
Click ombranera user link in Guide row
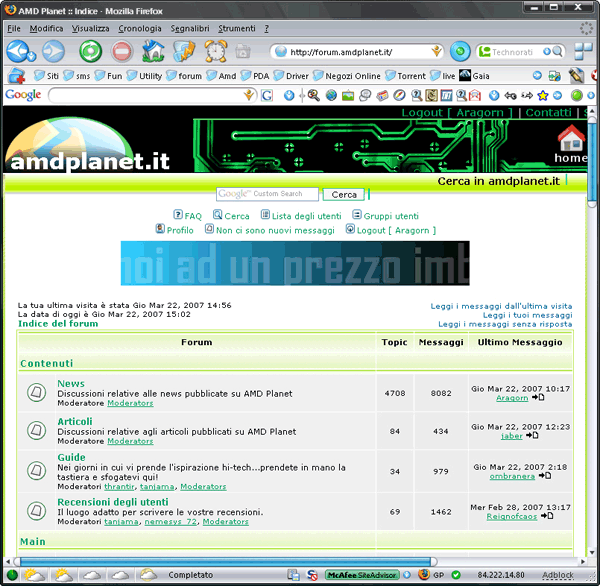coord(512,476)
